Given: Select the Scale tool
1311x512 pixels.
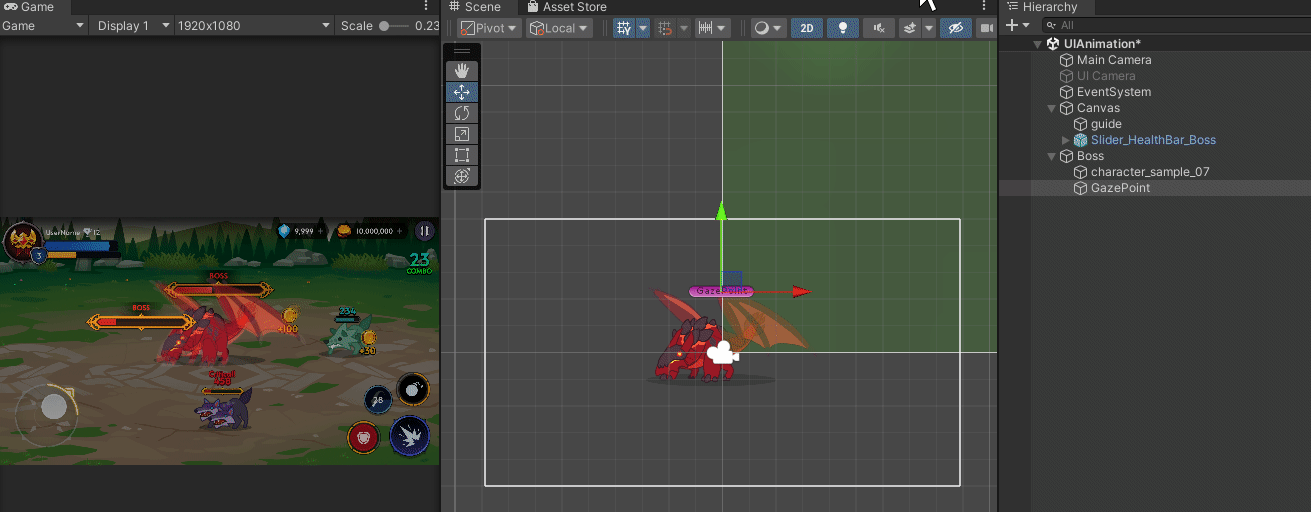Looking at the screenshot, I should 461,134.
